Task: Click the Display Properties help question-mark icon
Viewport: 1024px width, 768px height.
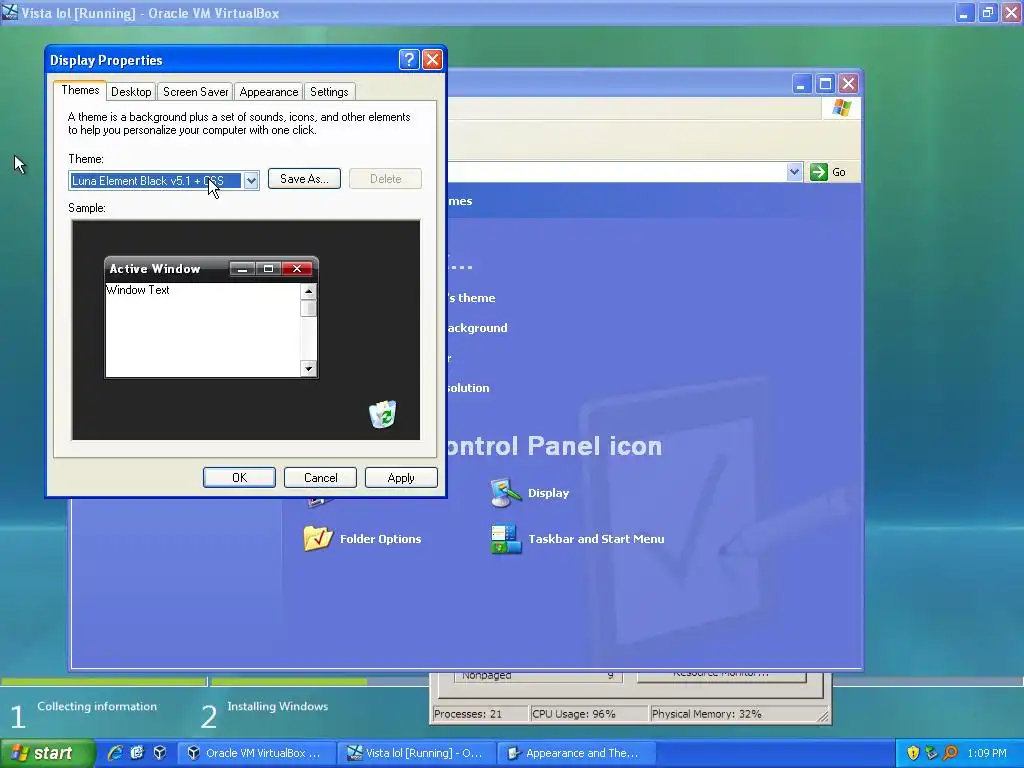Action: point(409,60)
